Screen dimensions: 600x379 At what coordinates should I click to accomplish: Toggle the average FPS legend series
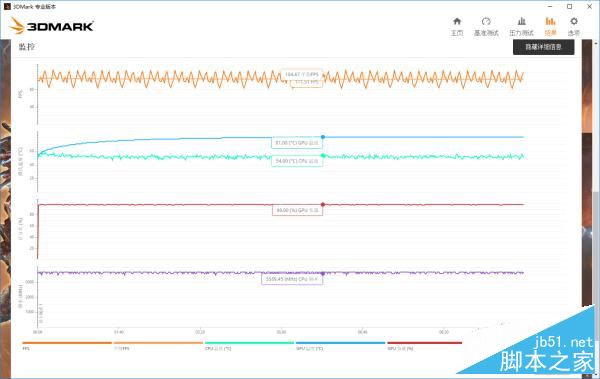tap(158, 345)
